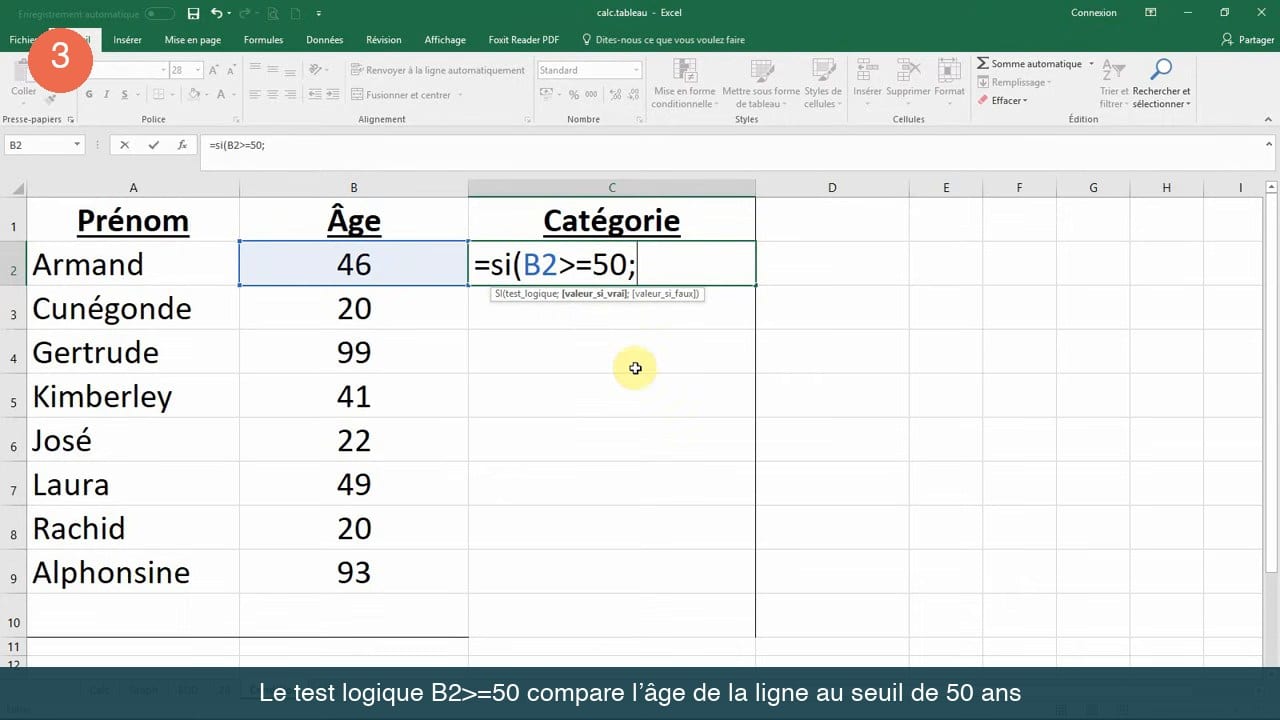
Task: Confirm the formula with the checkmark icon
Action: 153,145
